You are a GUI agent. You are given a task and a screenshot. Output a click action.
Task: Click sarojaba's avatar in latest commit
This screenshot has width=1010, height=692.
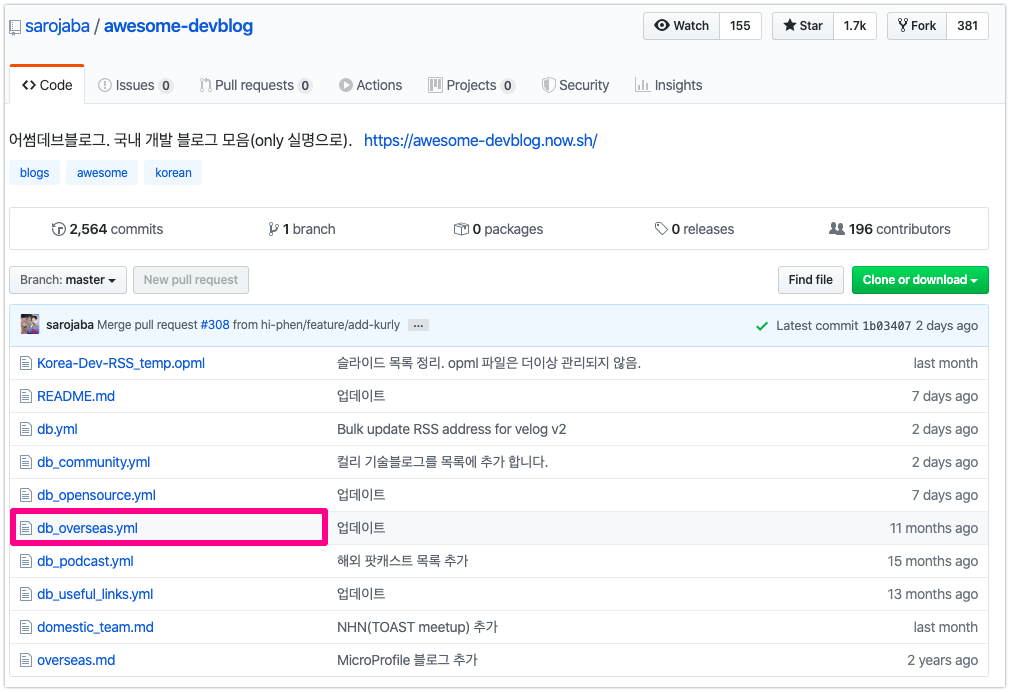coord(30,325)
